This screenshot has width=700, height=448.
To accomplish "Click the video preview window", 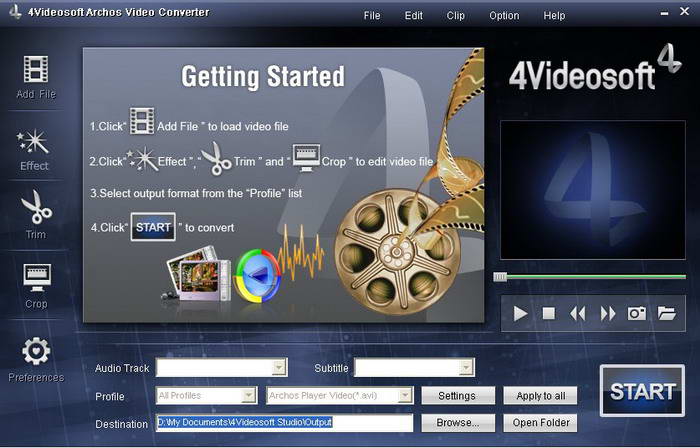I will pyautogui.click(x=593, y=190).
